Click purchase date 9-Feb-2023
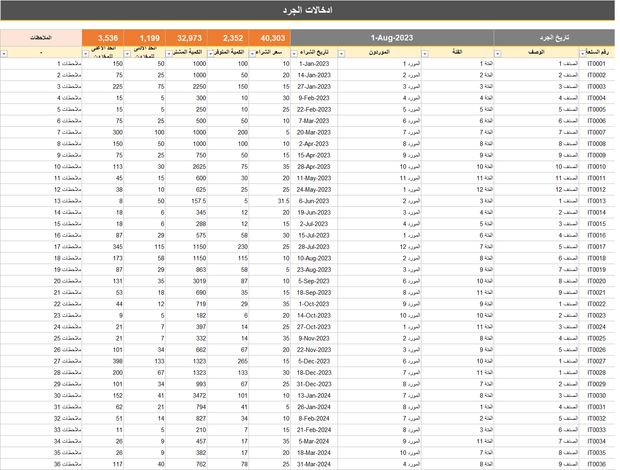This screenshot has width=620, height=470. pos(314,98)
